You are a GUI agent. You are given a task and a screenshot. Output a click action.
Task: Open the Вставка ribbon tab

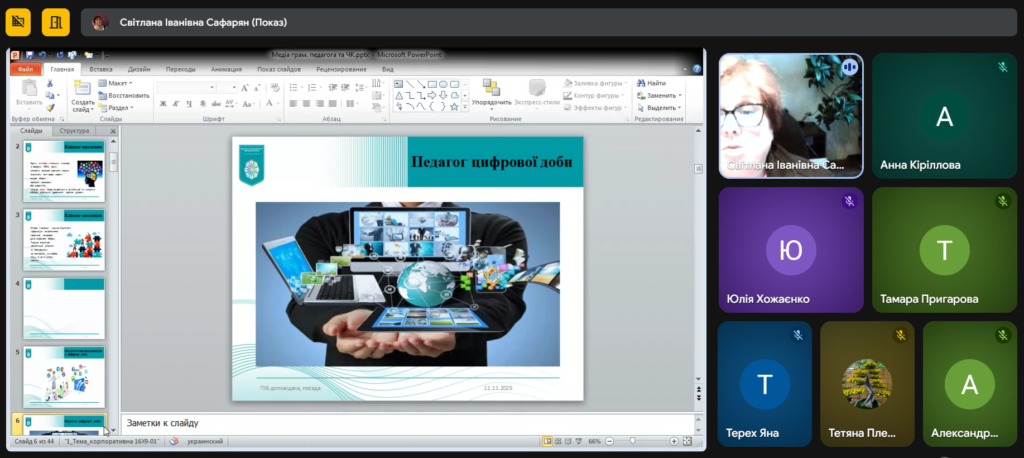(101, 69)
